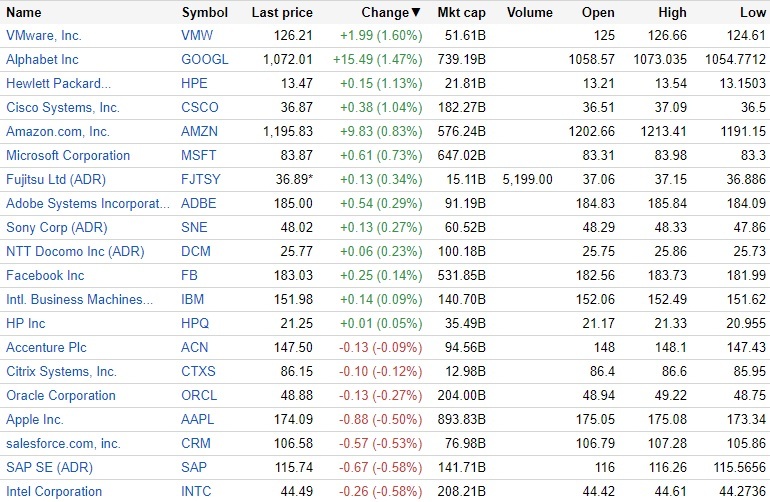Sort by Symbol column header
This screenshot has height=502, width=770.
[x=204, y=13]
